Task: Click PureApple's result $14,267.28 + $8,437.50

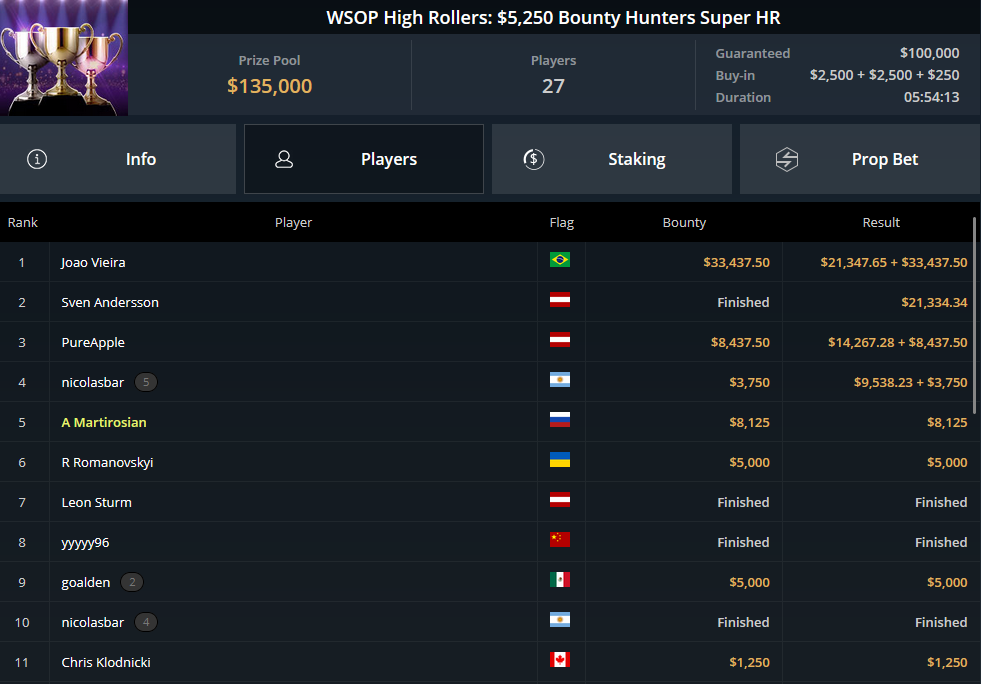Action: pyautogui.click(x=898, y=342)
